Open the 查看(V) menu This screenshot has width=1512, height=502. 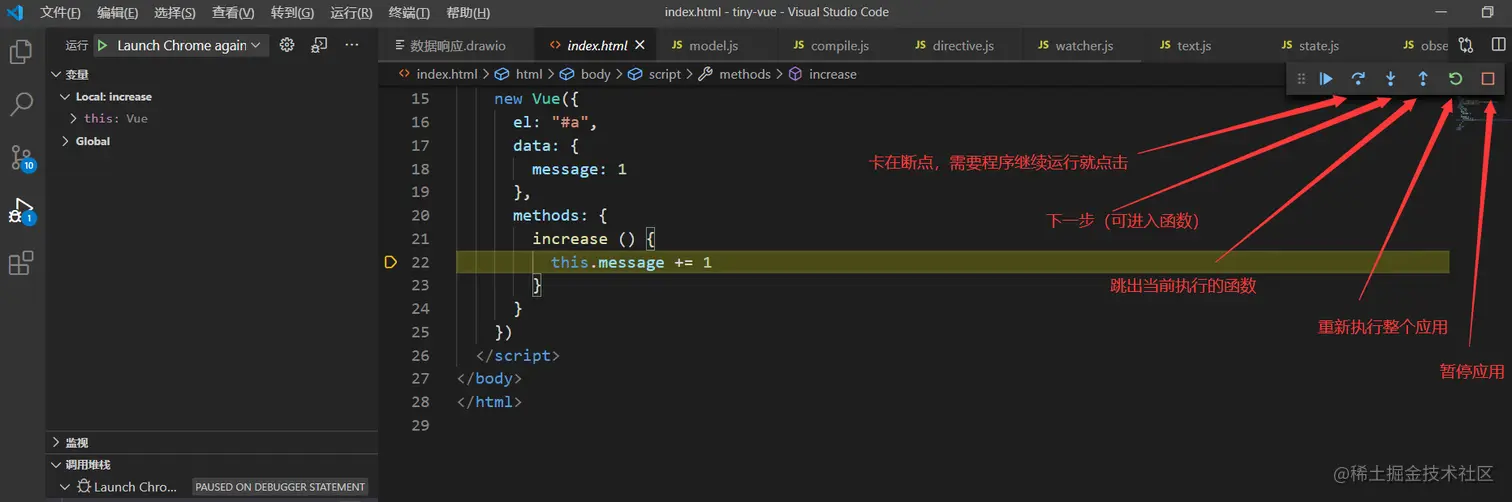pyautogui.click(x=233, y=13)
